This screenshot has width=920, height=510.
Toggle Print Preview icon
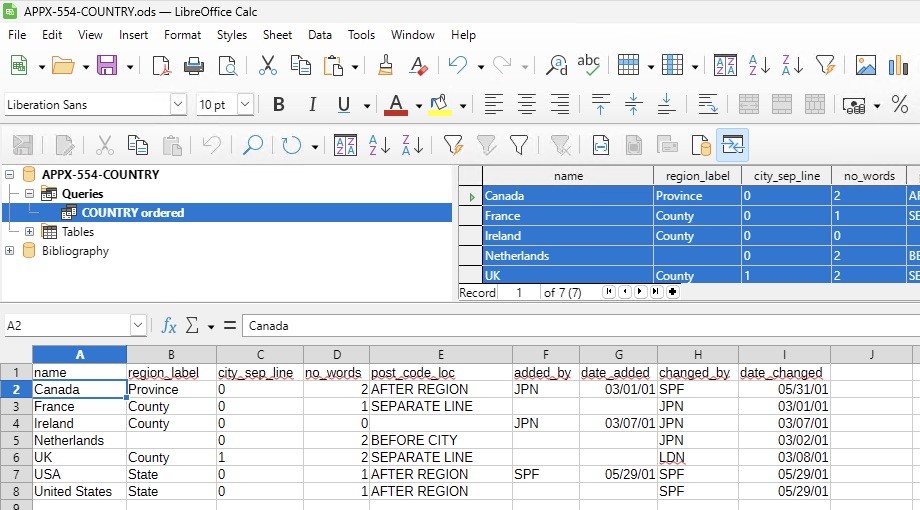click(x=228, y=65)
